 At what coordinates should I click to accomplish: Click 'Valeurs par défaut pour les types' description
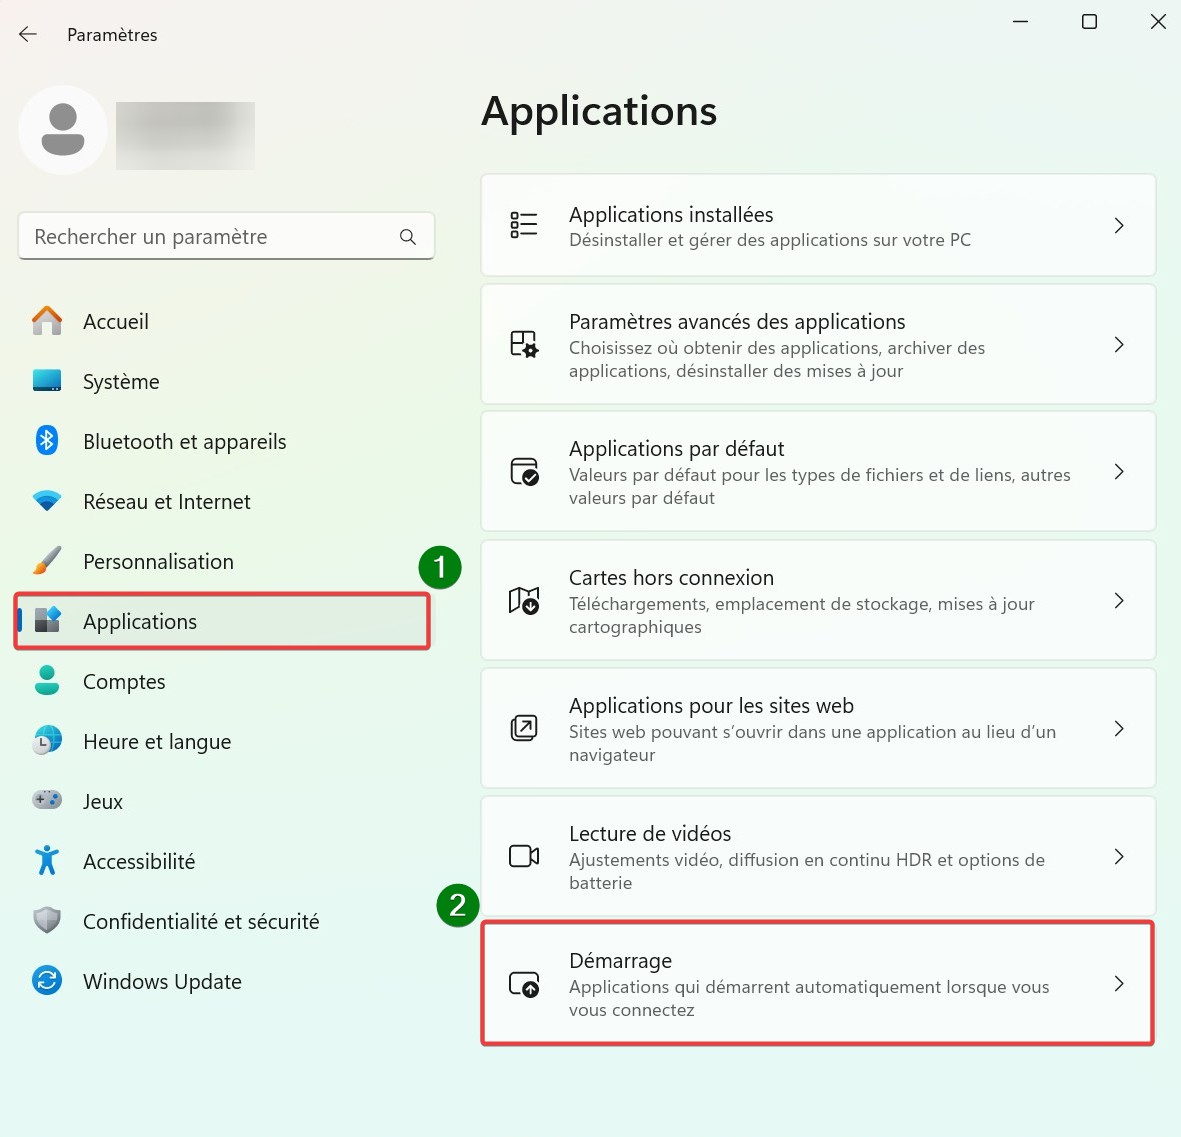click(x=819, y=486)
